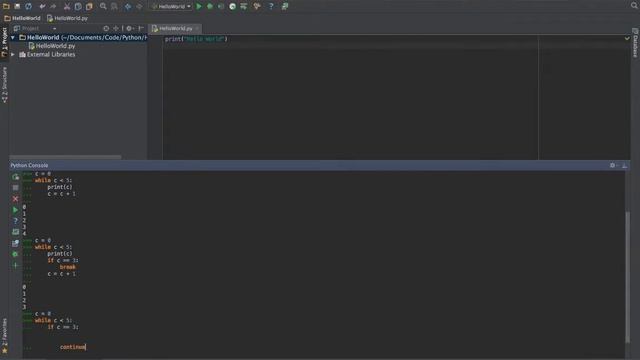640x360 pixels.
Task: Click the Scroll from Source target icon
Action: [x=106, y=28]
